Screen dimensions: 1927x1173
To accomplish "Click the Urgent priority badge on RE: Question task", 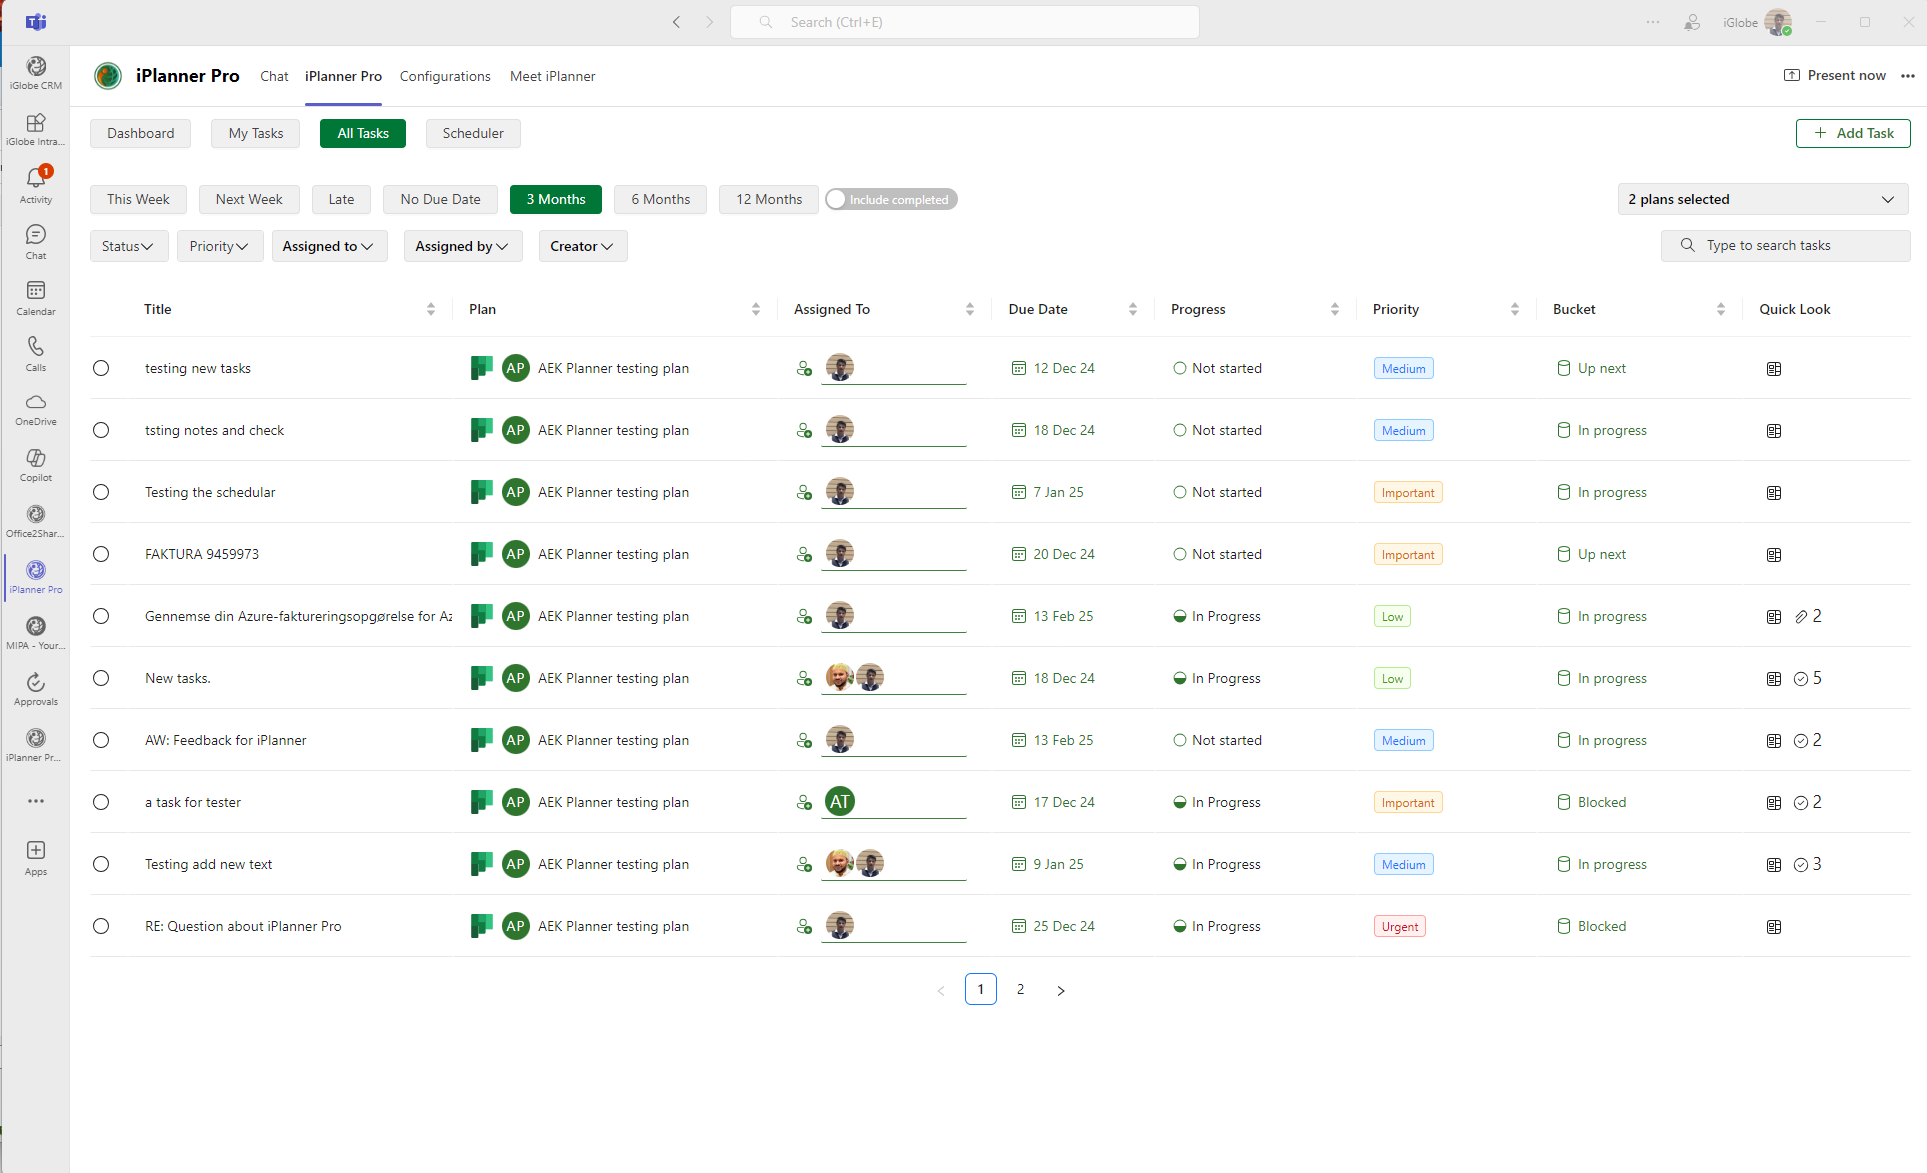I will point(1399,925).
